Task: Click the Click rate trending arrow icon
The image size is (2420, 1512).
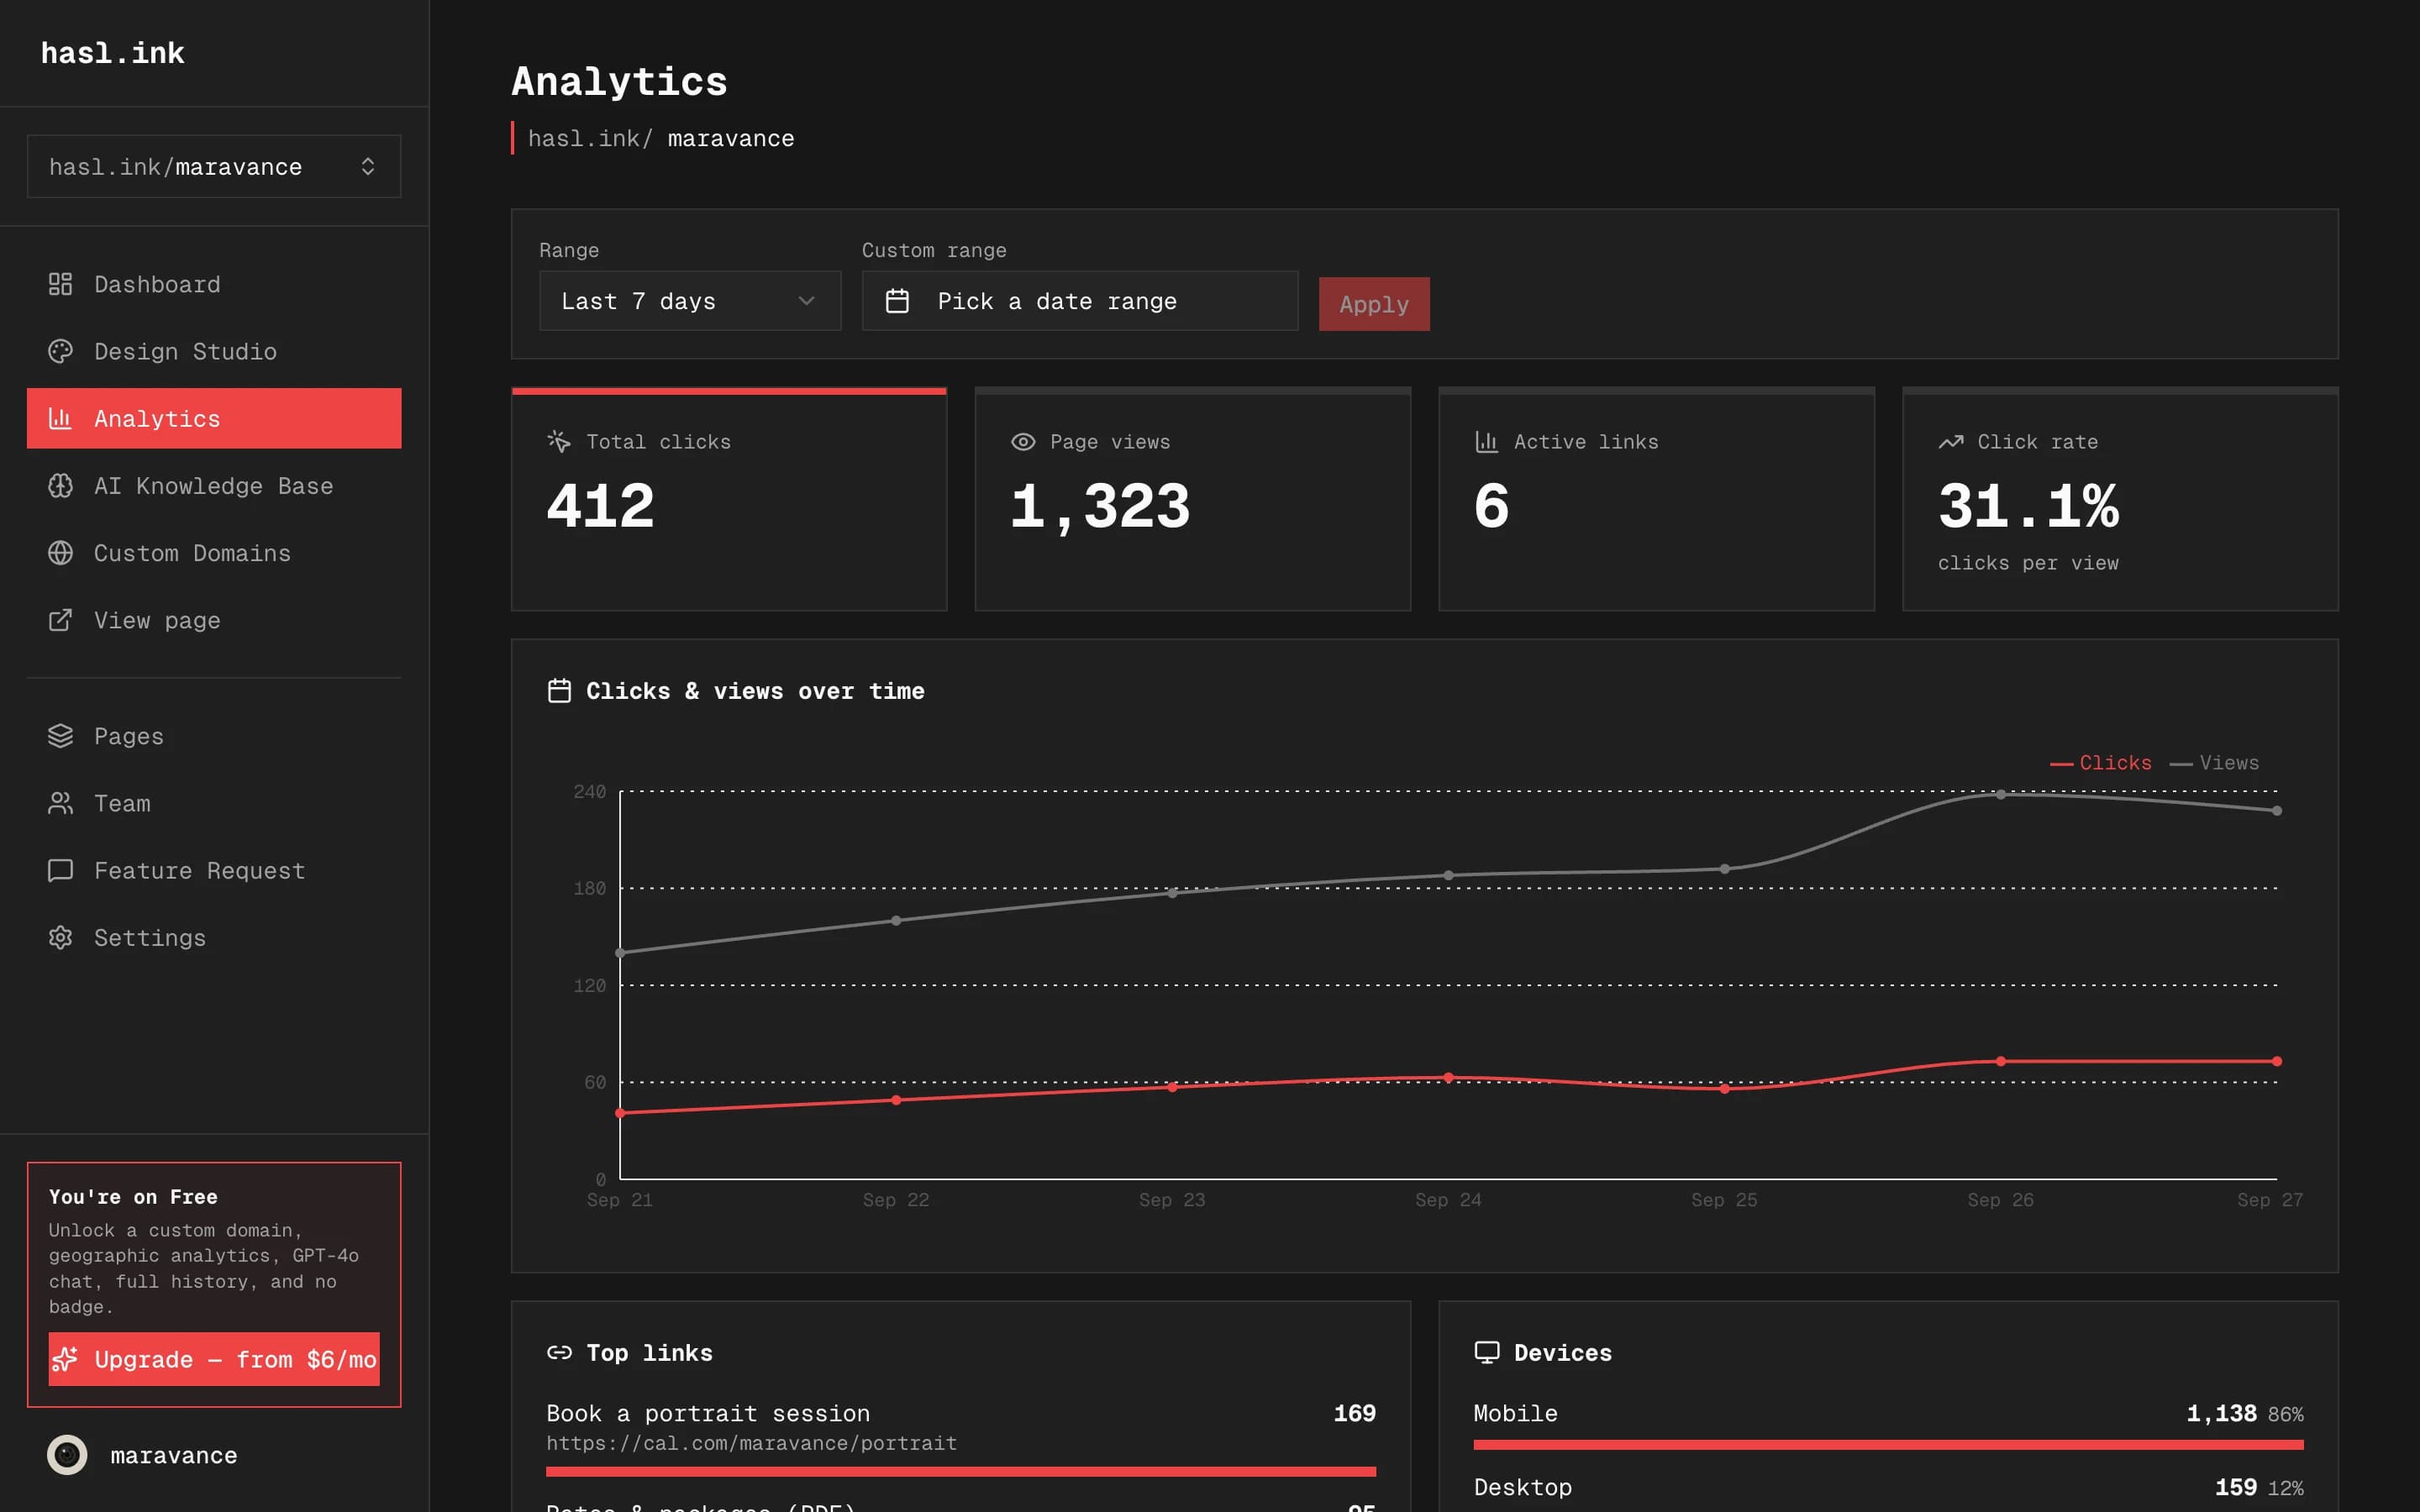Action: coord(1950,442)
